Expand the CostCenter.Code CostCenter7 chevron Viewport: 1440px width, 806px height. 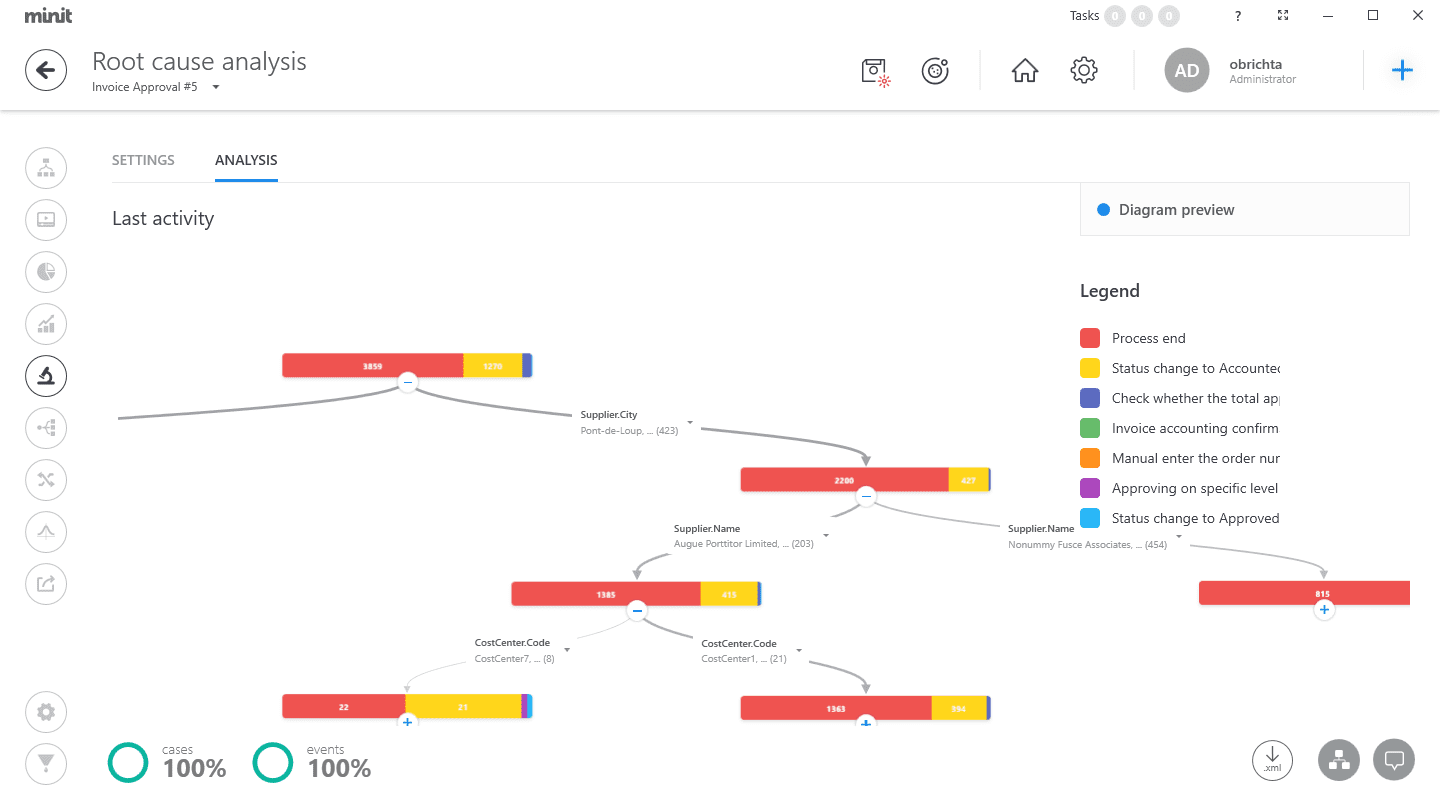pos(567,650)
